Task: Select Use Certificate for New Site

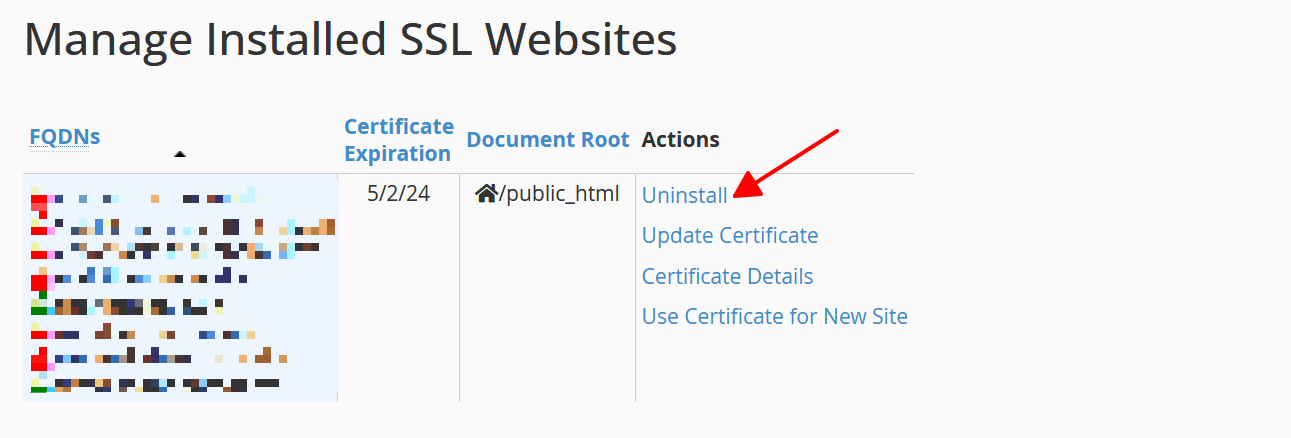Action: [774, 317]
